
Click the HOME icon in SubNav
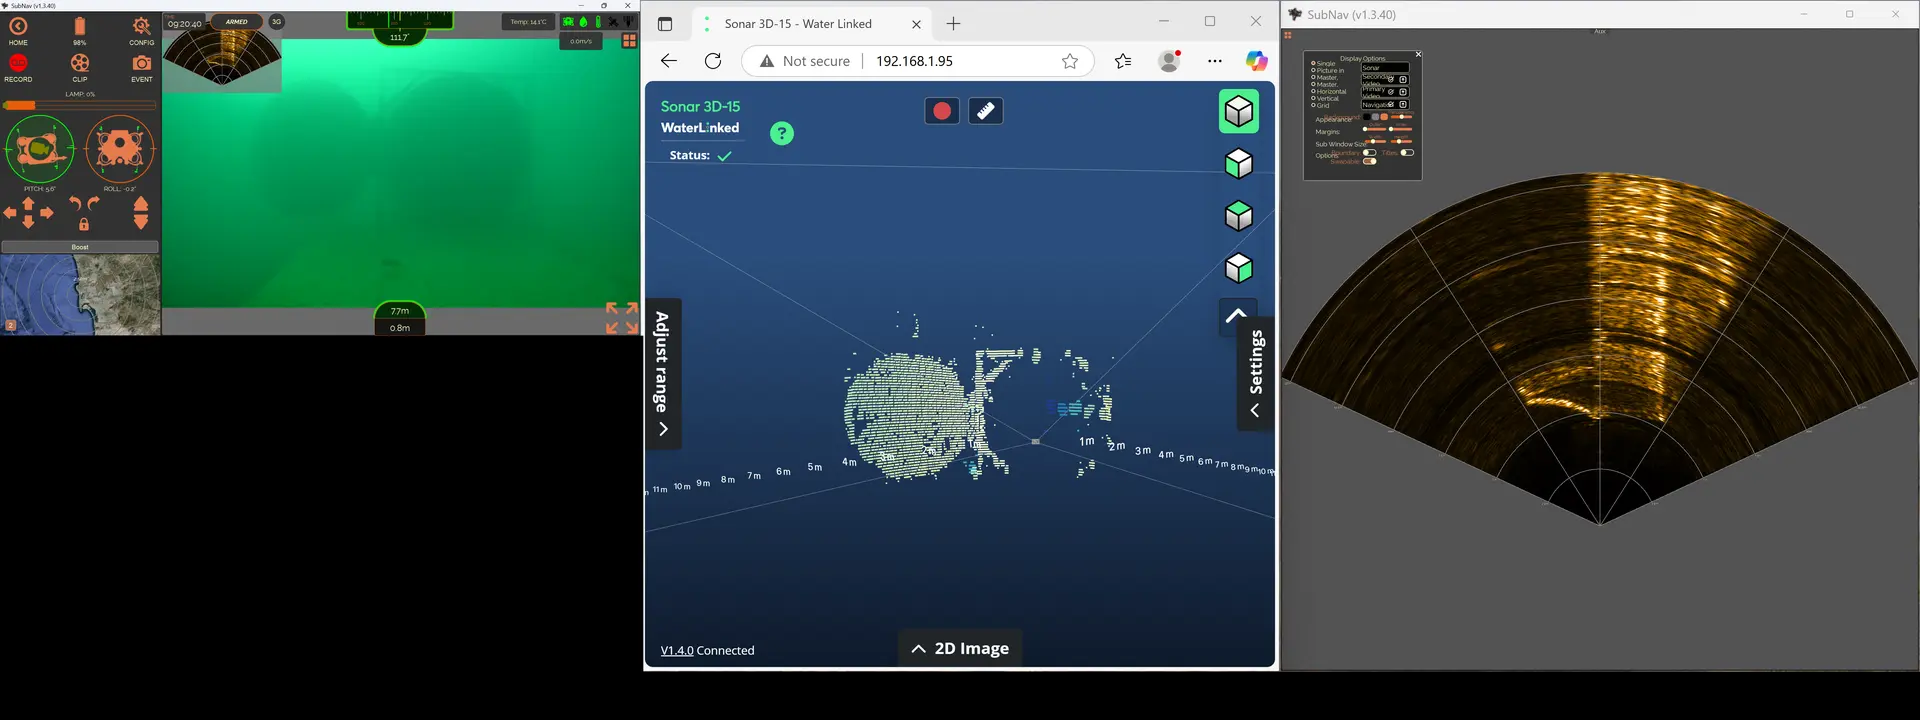[x=18, y=27]
